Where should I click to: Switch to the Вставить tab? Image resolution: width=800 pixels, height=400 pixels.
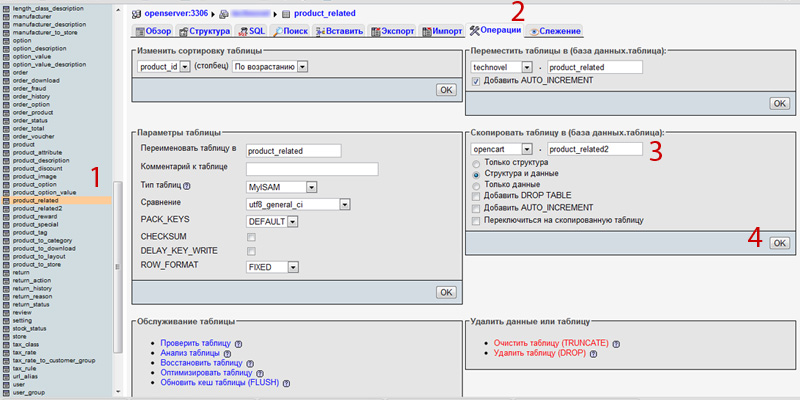(x=339, y=31)
